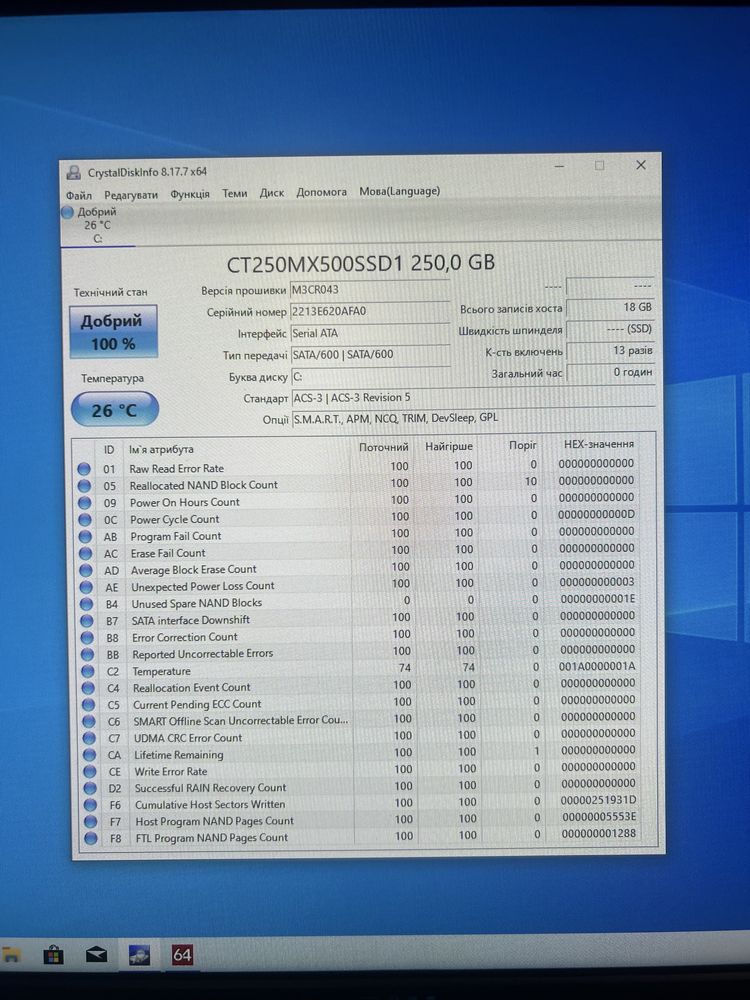The width and height of the screenshot is (750, 1000).
Task: Click the Поріг column header
Action: tap(523, 445)
